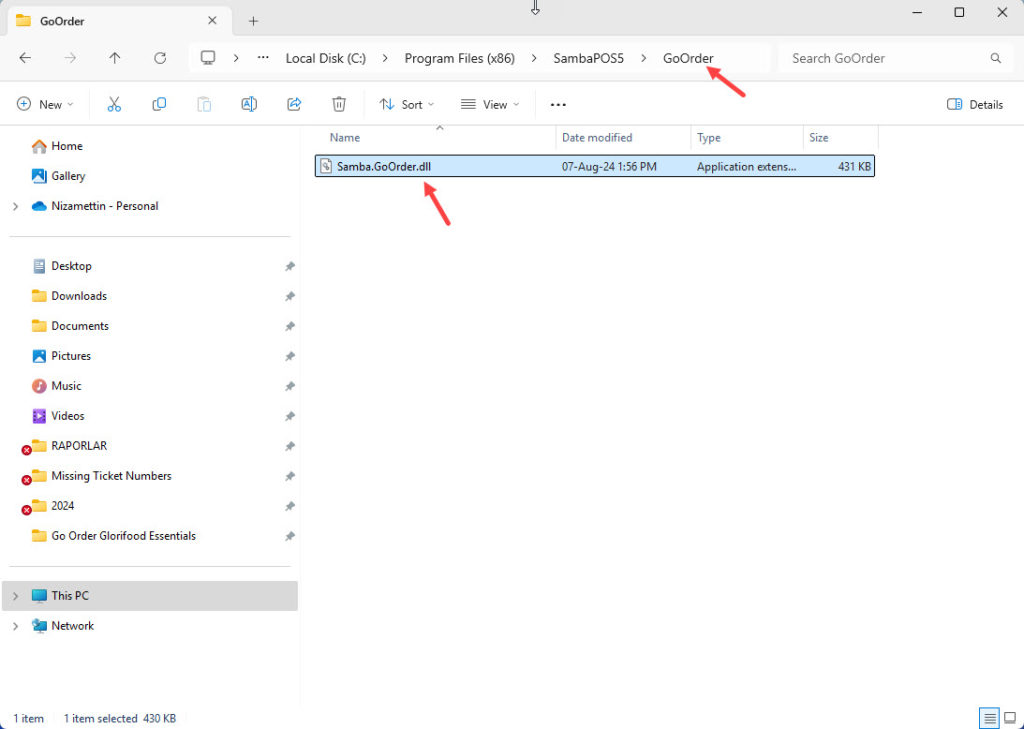Click the 431 KB size cell
Viewport: 1024px width, 729px height.
854,167
